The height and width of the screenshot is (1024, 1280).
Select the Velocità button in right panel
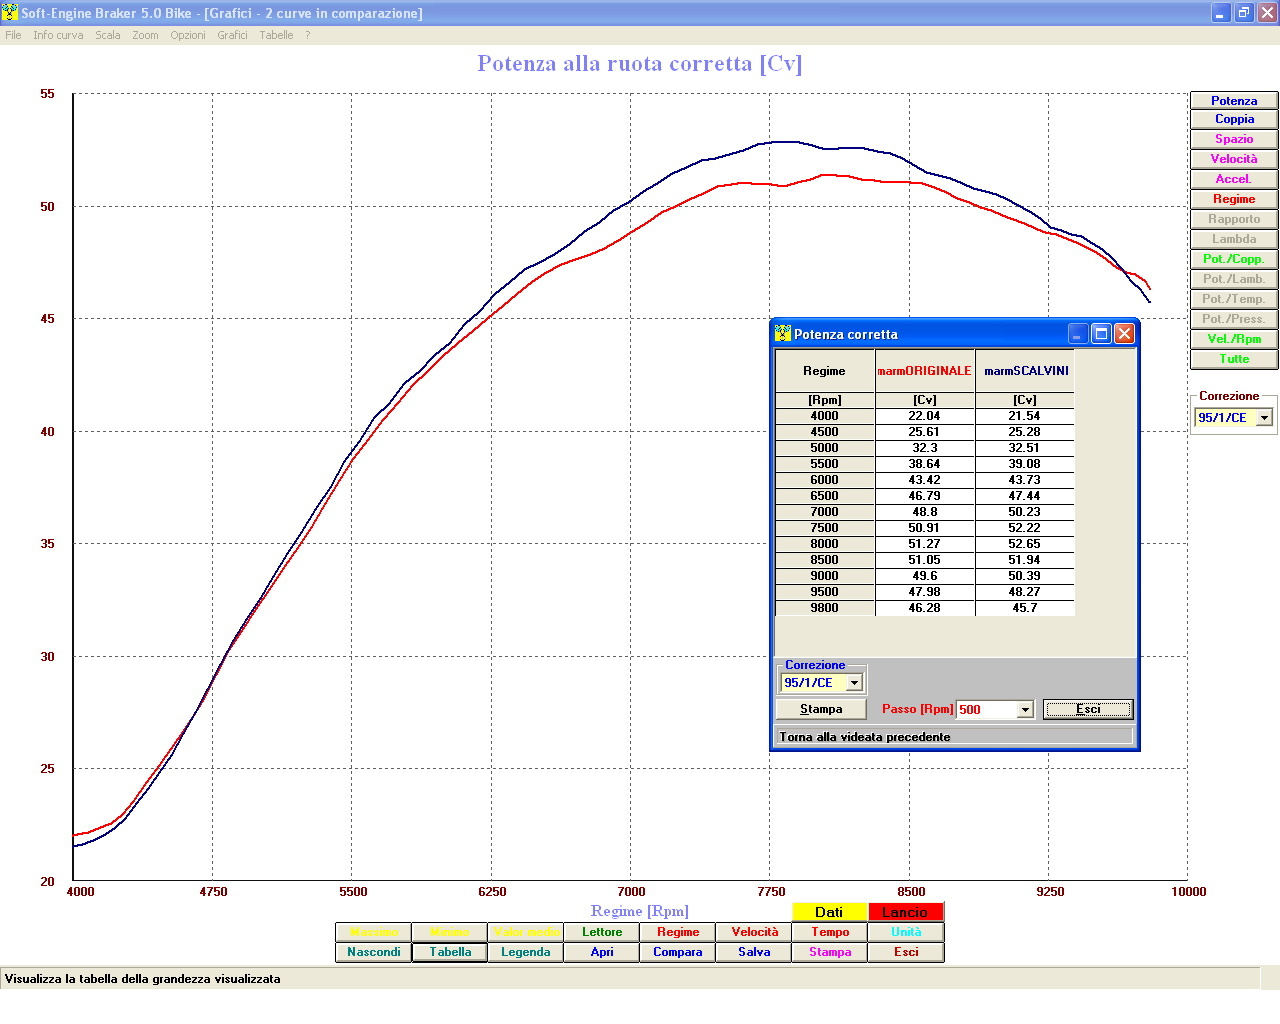pyautogui.click(x=1234, y=159)
